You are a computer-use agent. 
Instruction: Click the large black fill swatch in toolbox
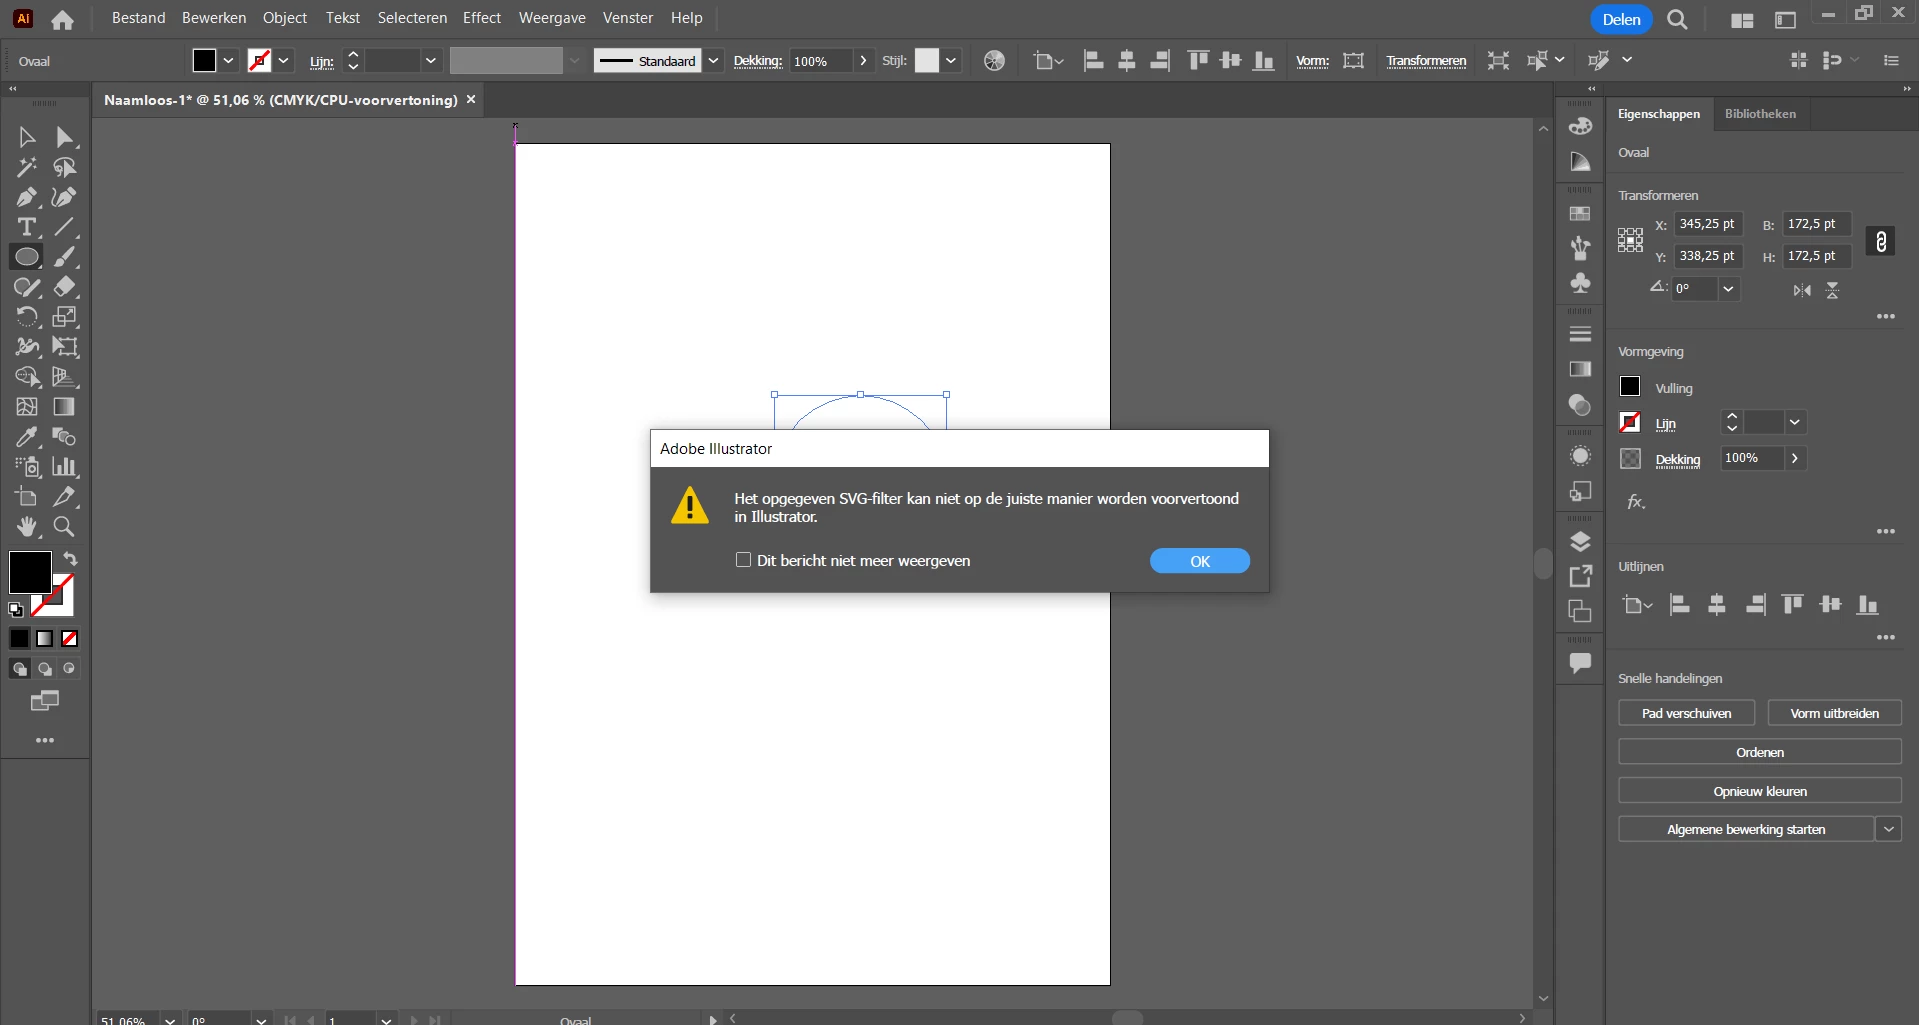click(x=29, y=572)
